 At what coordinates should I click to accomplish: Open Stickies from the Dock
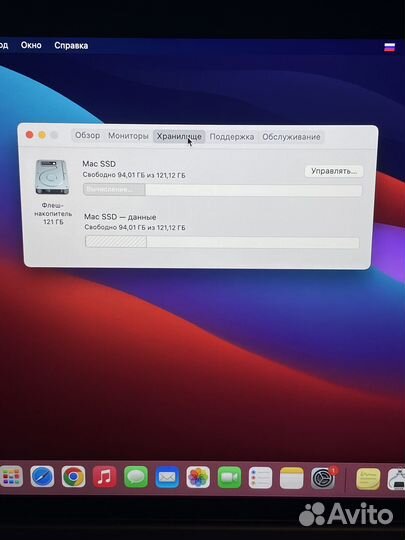click(368, 479)
